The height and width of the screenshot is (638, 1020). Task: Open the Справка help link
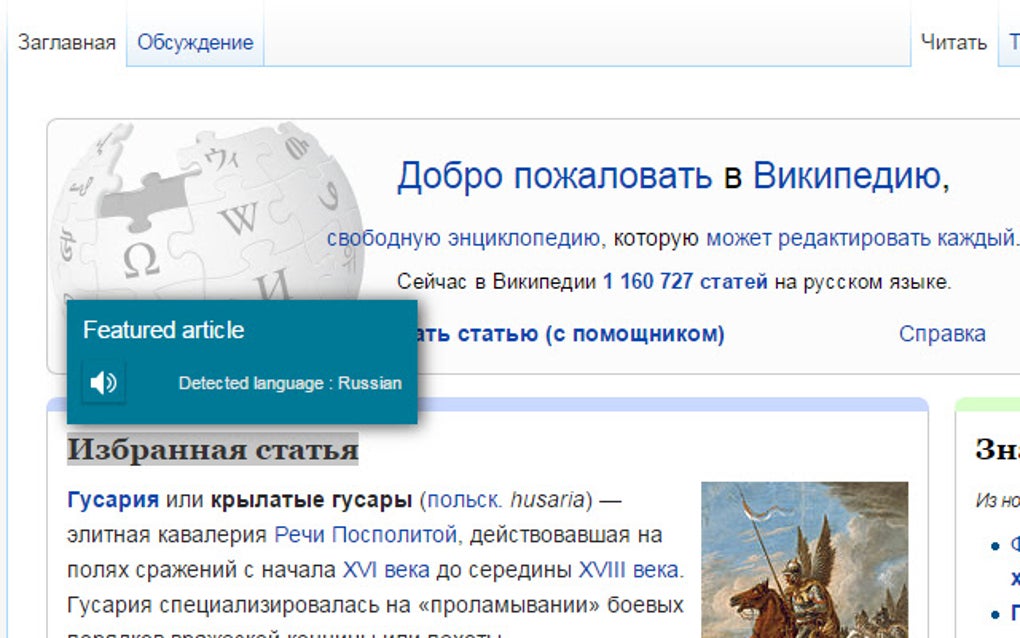coord(942,334)
